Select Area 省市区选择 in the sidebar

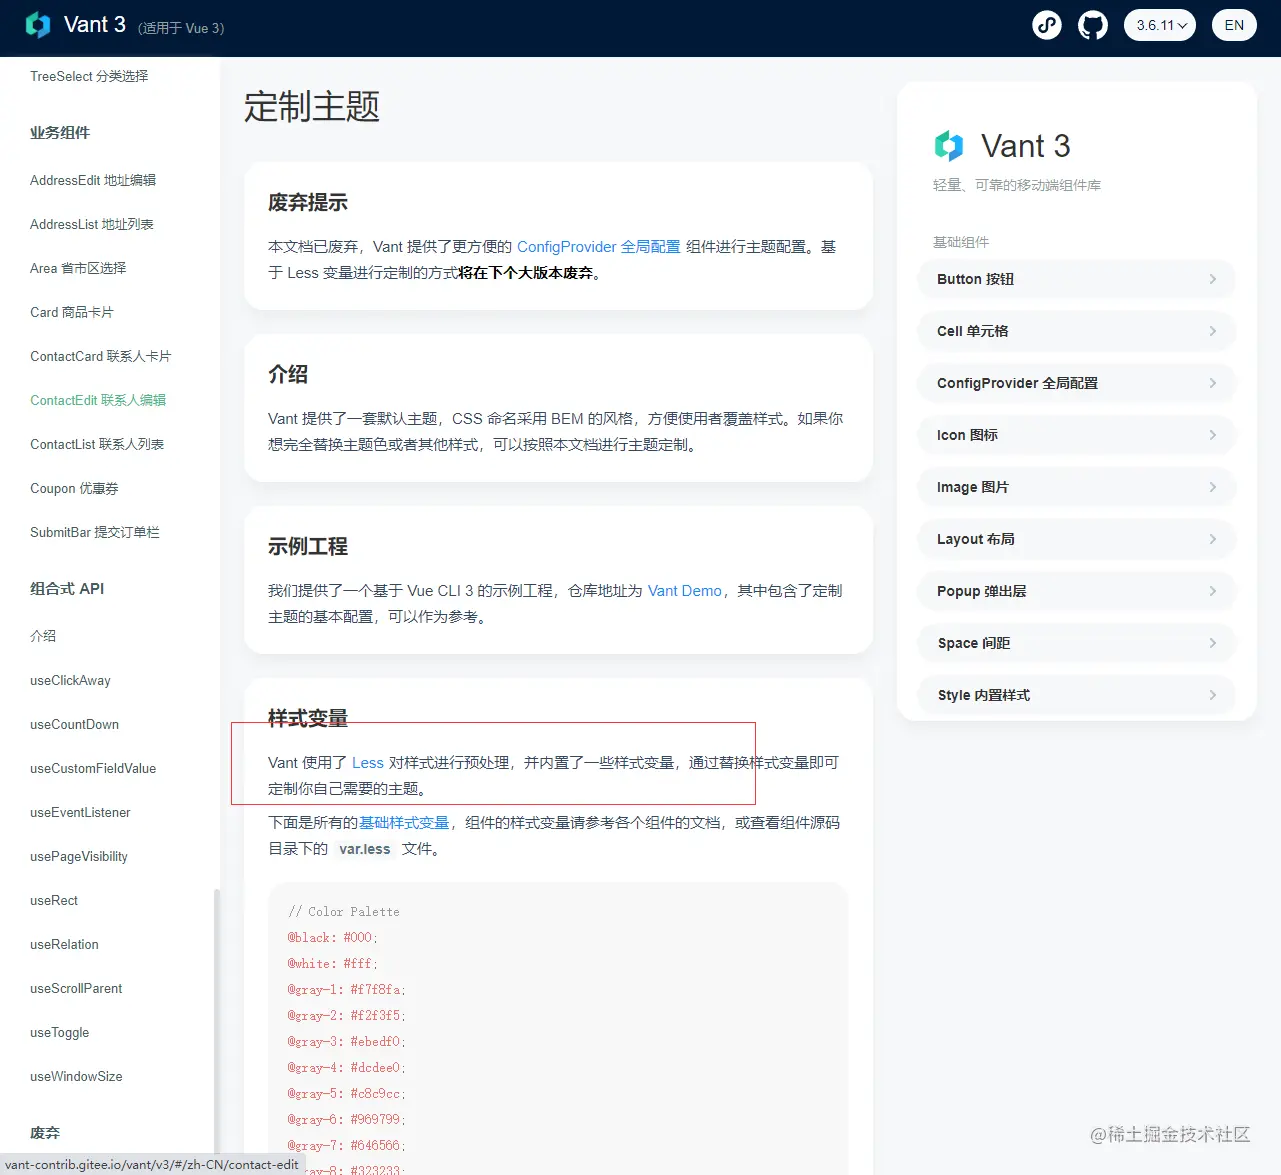coord(78,268)
